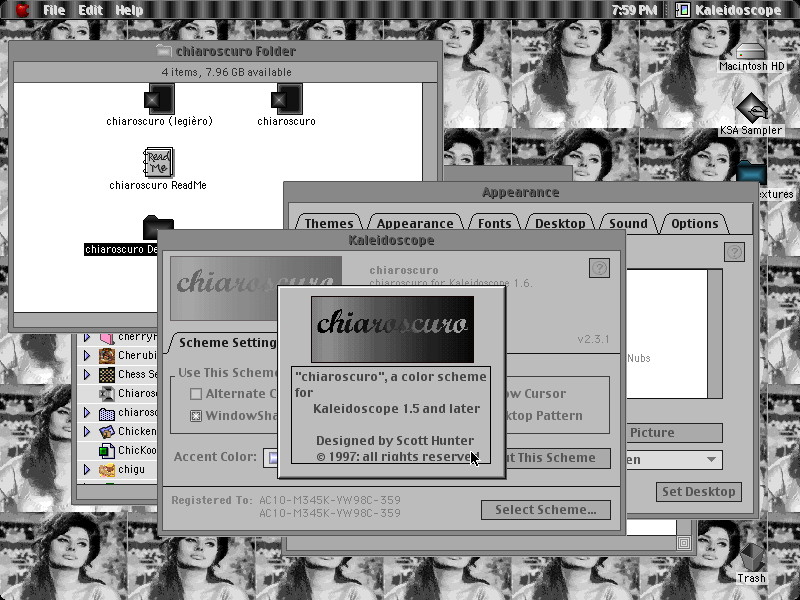The height and width of the screenshot is (600, 800).
Task: Open the Edit menu
Action: coord(91,10)
